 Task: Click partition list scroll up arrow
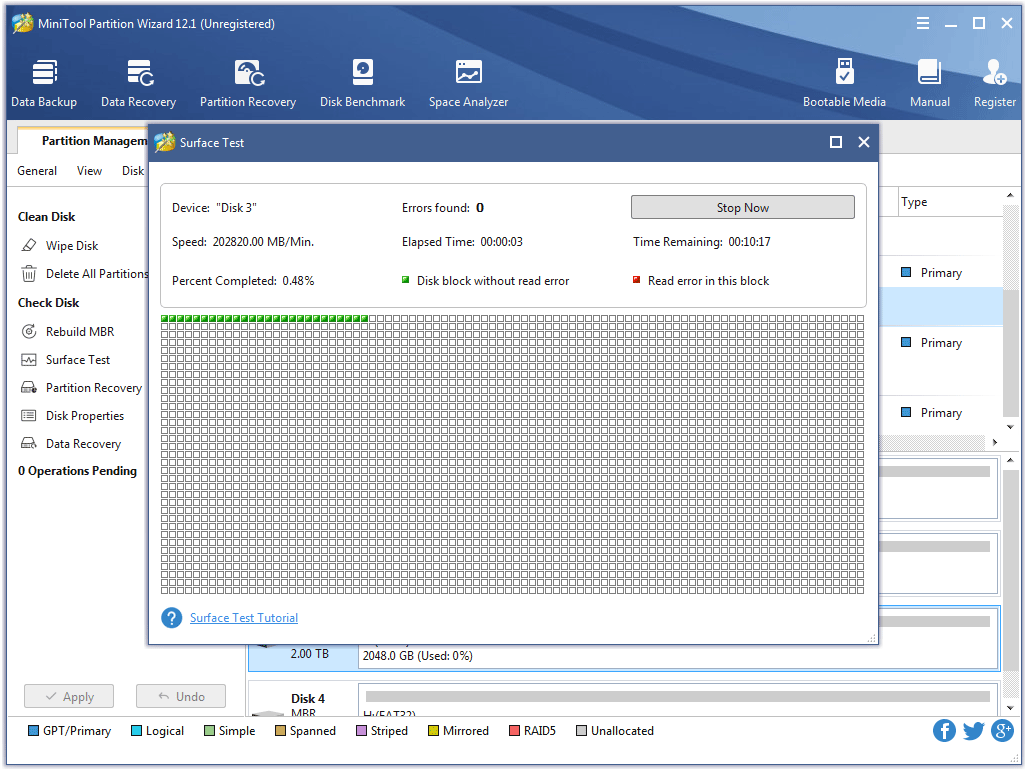[1011, 195]
